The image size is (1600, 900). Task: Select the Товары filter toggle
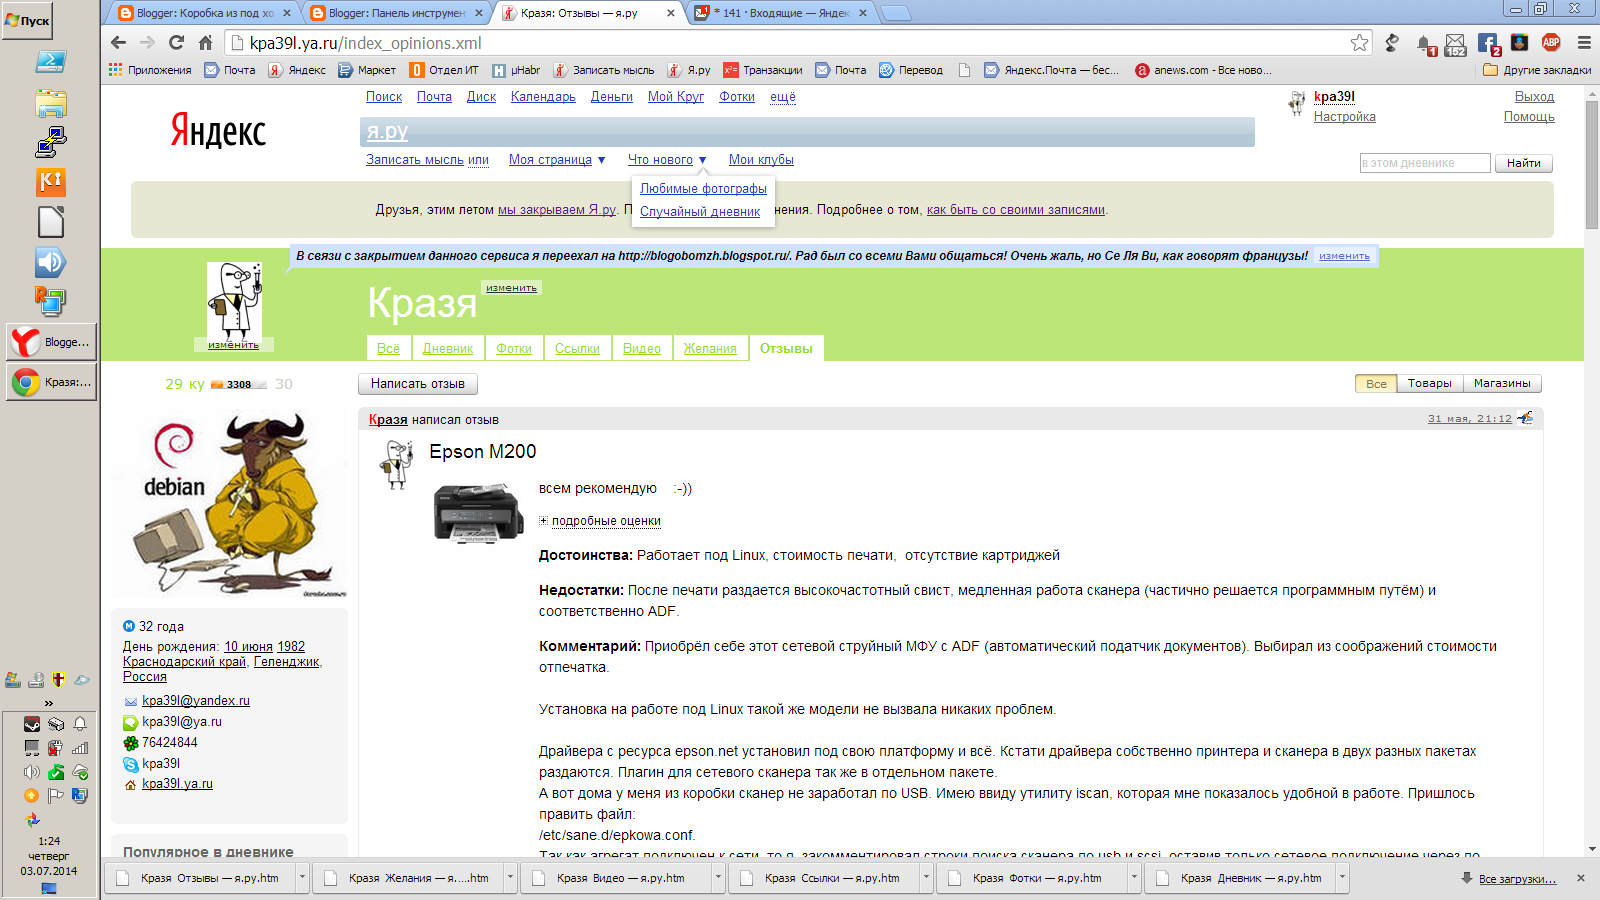click(1429, 384)
